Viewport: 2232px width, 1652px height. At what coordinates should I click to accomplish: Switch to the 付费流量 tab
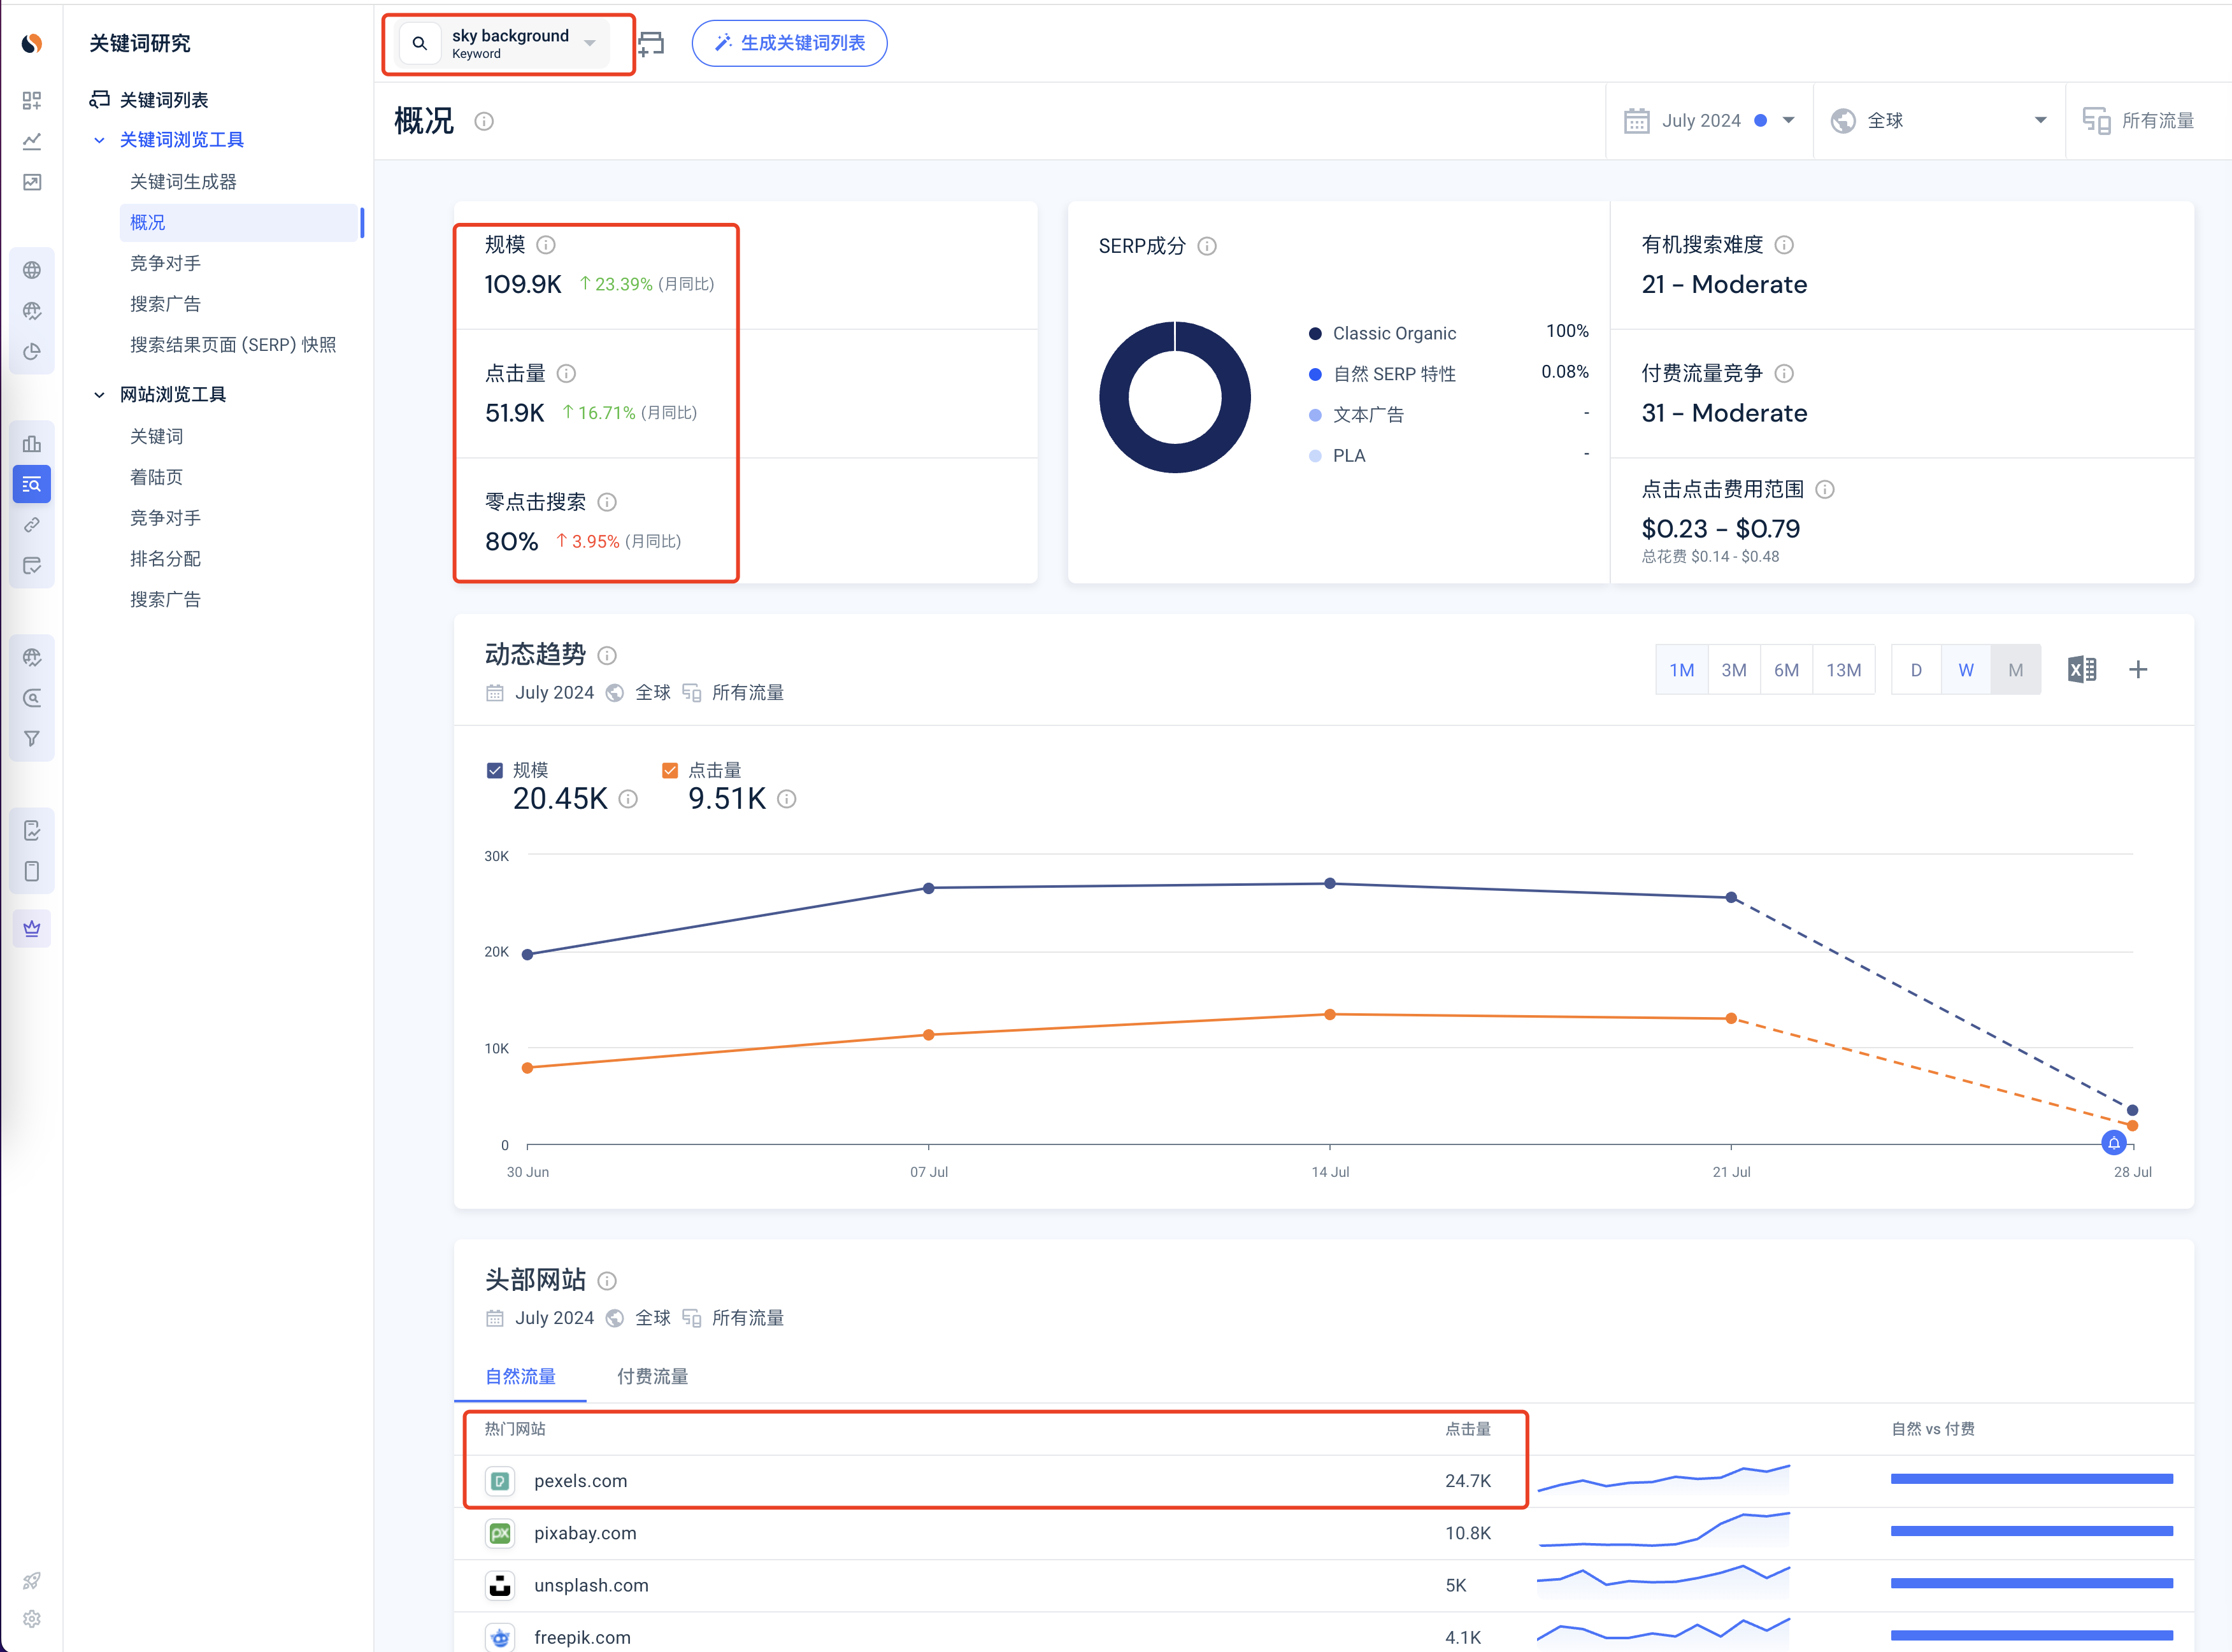[x=652, y=1377]
